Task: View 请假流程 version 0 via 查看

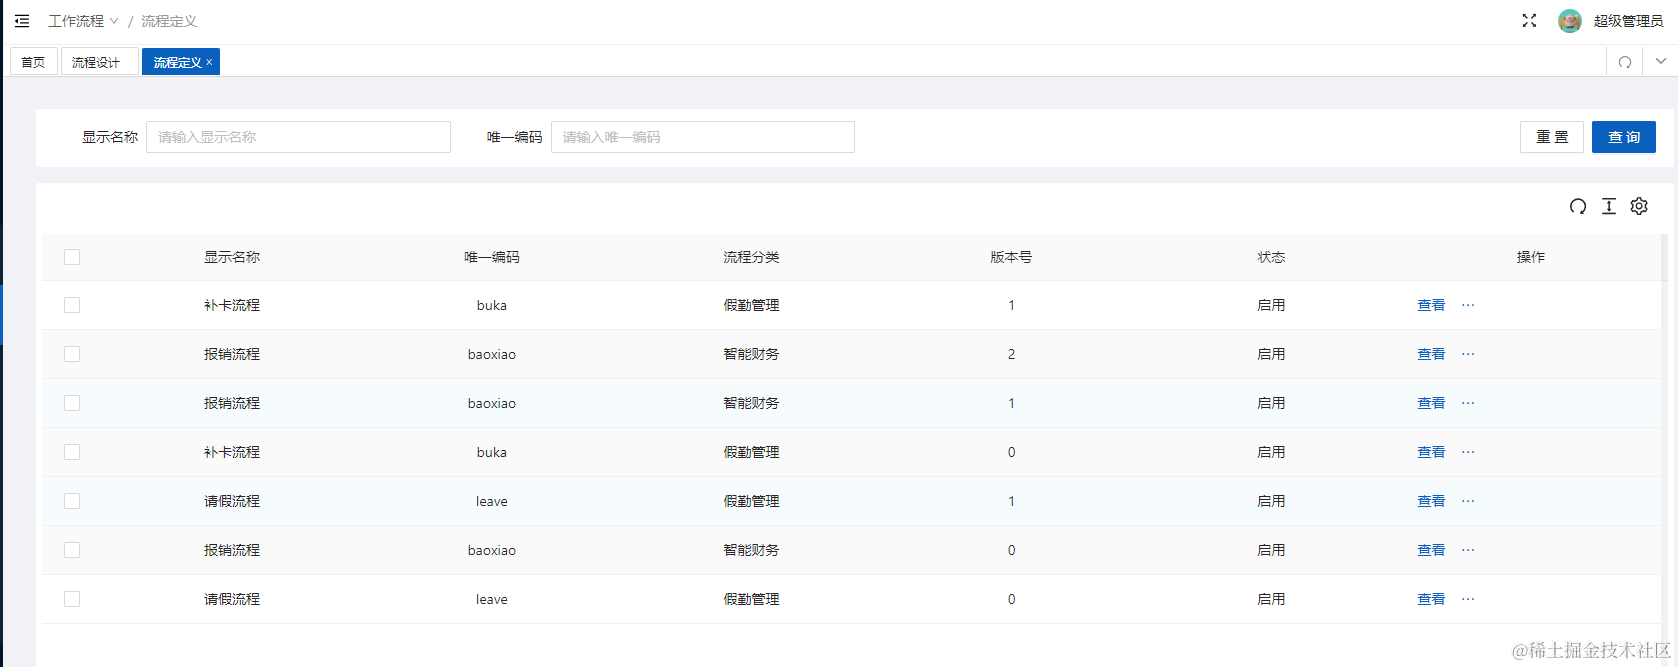Action: (x=1431, y=599)
